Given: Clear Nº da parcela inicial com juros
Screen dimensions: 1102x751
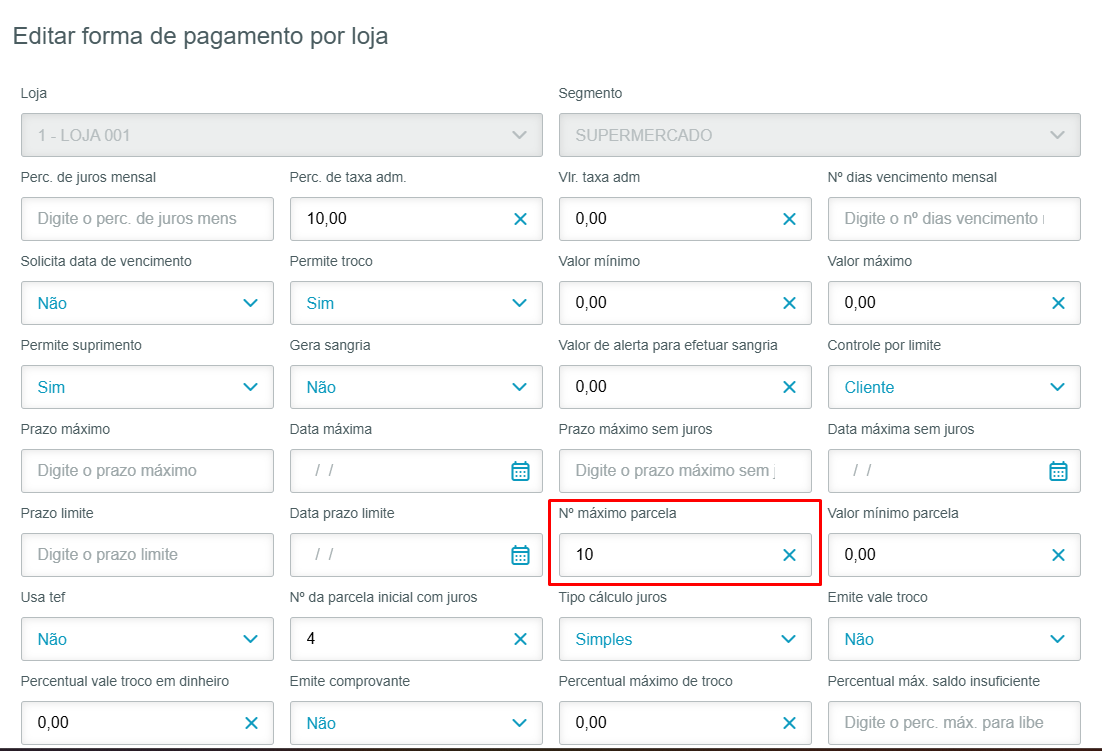Looking at the screenshot, I should pyautogui.click(x=520, y=639).
